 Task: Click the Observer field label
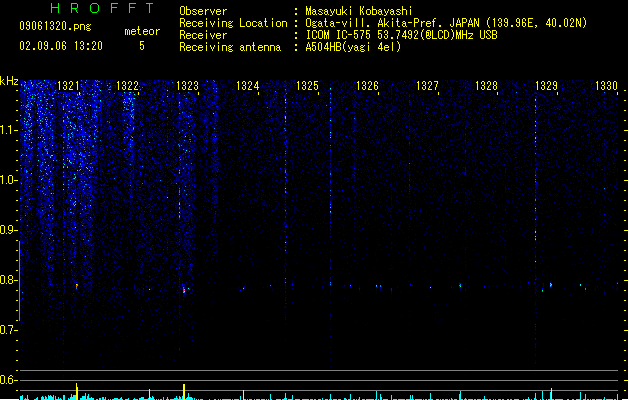(x=203, y=11)
